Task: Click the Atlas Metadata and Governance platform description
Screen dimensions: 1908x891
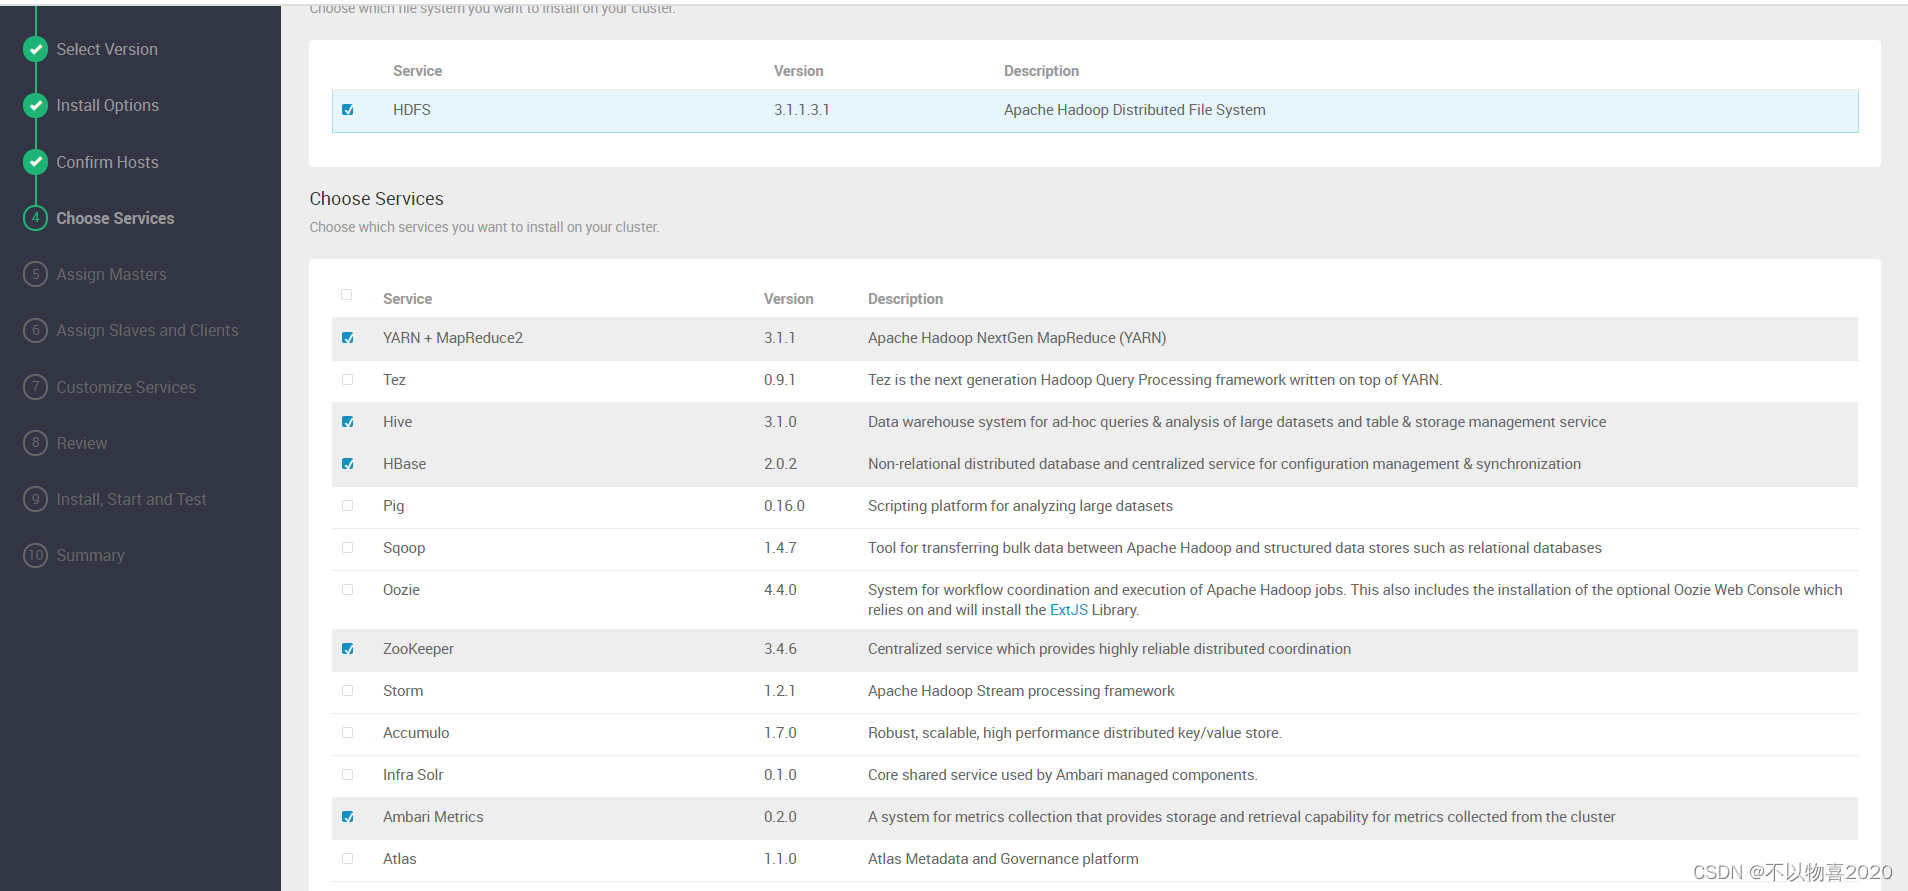Action: click(1003, 859)
